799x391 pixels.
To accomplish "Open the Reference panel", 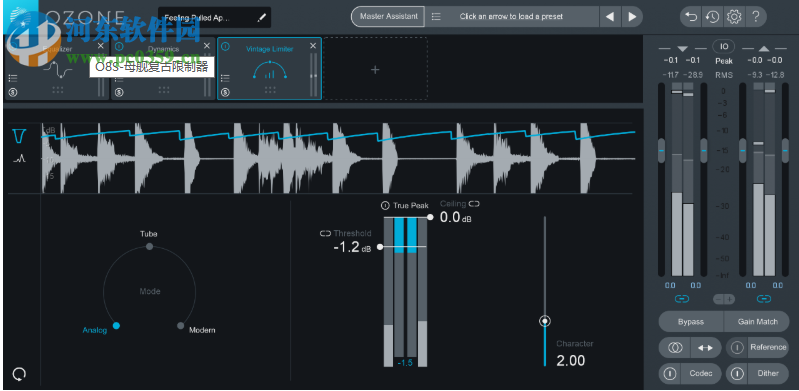I will 768,348.
